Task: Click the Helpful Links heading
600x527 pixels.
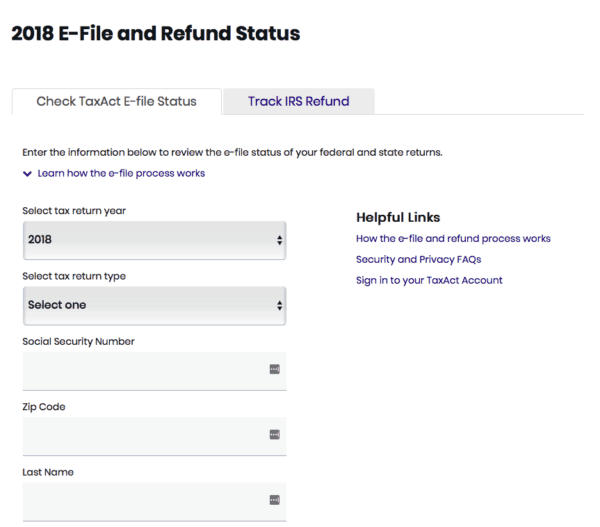Action: [x=398, y=217]
